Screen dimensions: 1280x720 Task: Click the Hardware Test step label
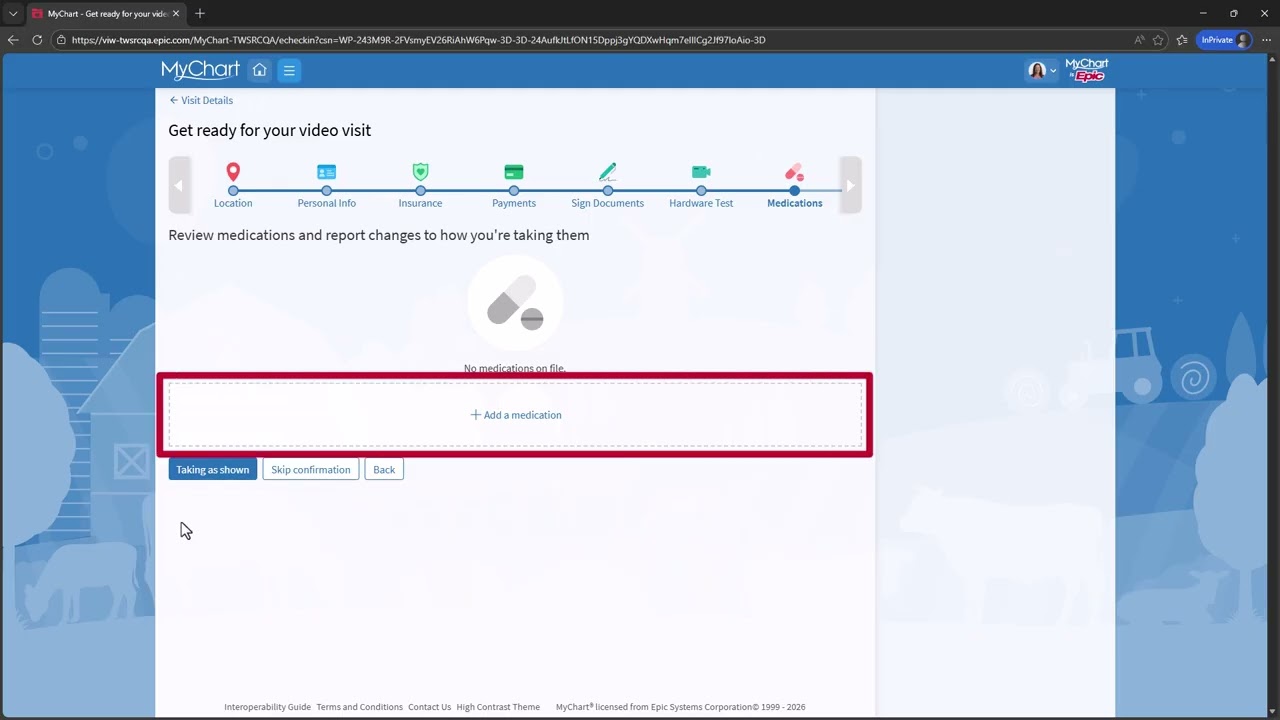point(701,203)
